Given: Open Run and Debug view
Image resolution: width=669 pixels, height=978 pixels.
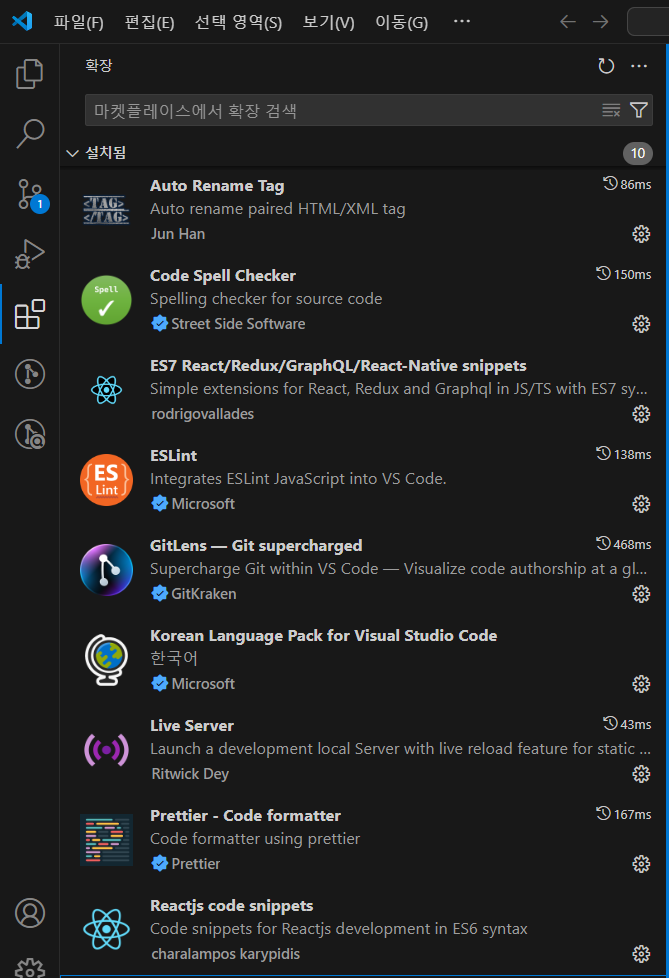Looking at the screenshot, I should coord(29,254).
